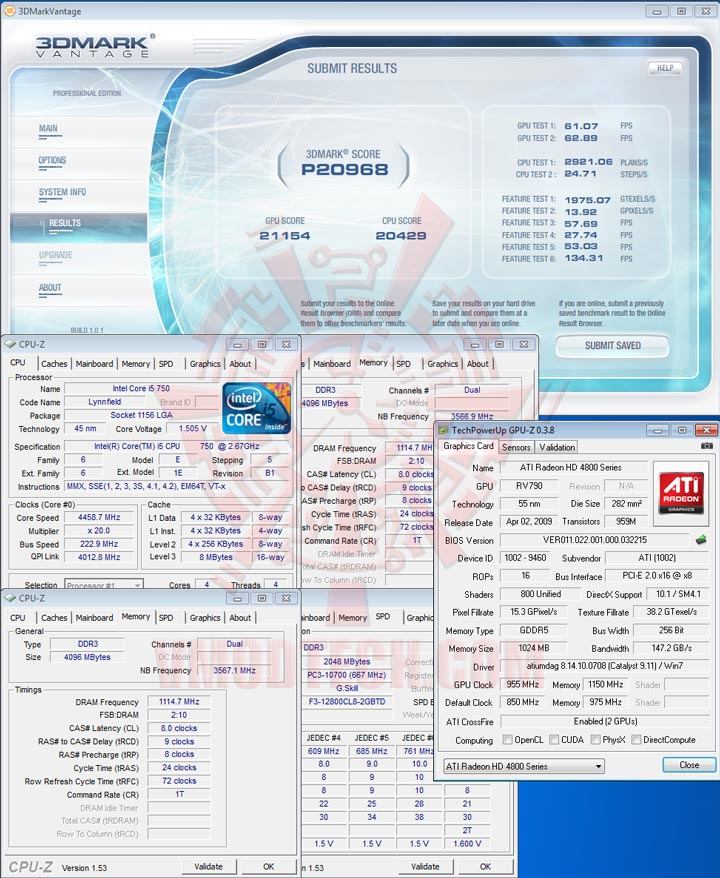Click OK in the CPU-Z SPD window

point(485,867)
